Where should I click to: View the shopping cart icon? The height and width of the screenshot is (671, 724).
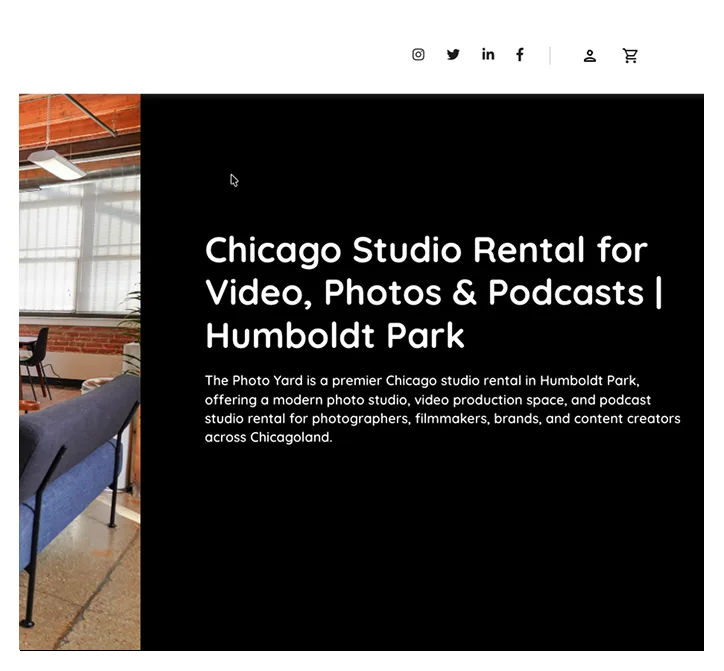click(x=630, y=55)
